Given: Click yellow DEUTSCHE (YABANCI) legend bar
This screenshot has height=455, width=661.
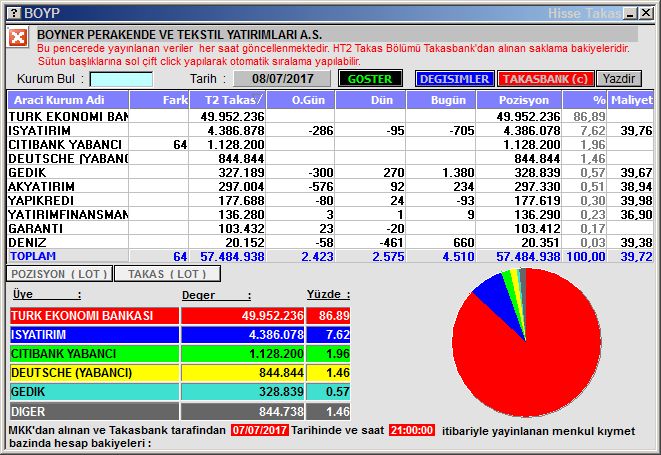Looking at the screenshot, I should (x=94, y=373).
